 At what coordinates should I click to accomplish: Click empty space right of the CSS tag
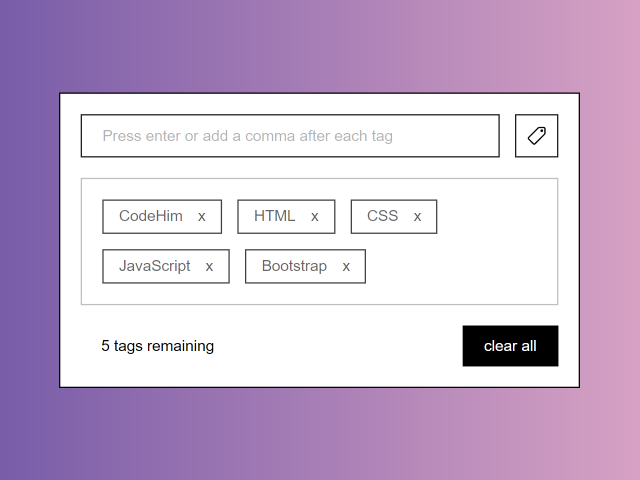(496, 217)
